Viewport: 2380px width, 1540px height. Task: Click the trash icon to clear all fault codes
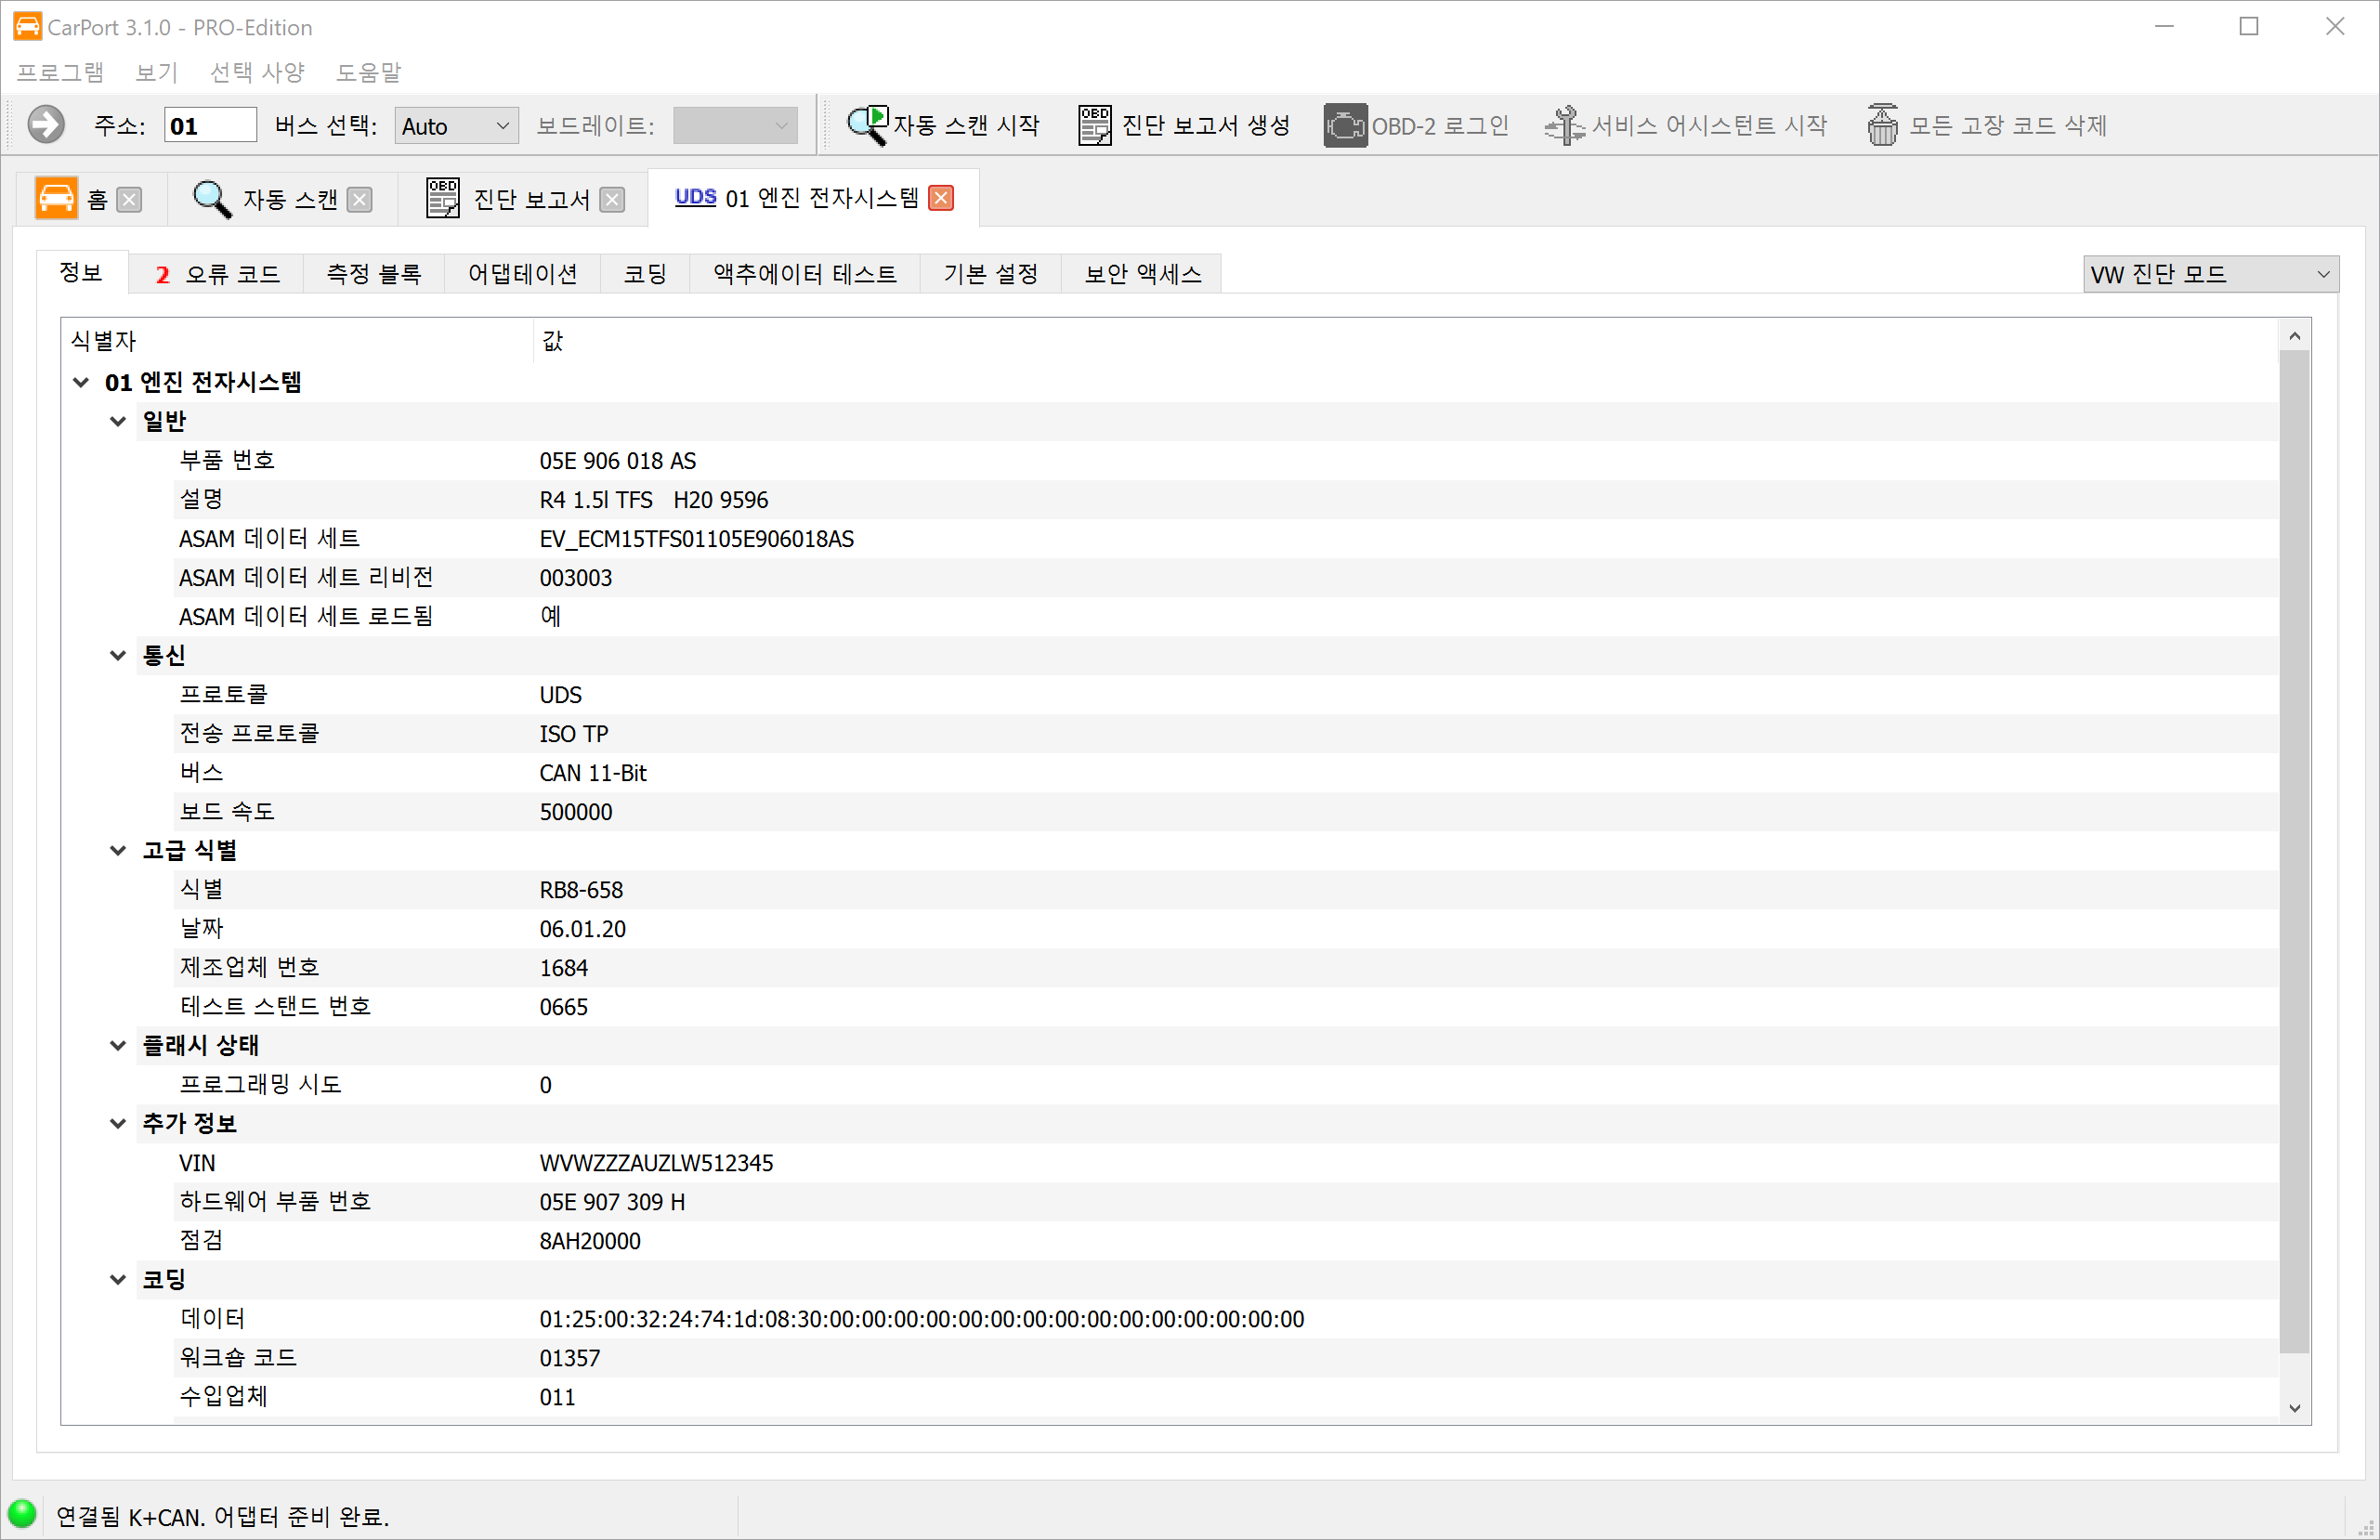pyautogui.click(x=1882, y=125)
